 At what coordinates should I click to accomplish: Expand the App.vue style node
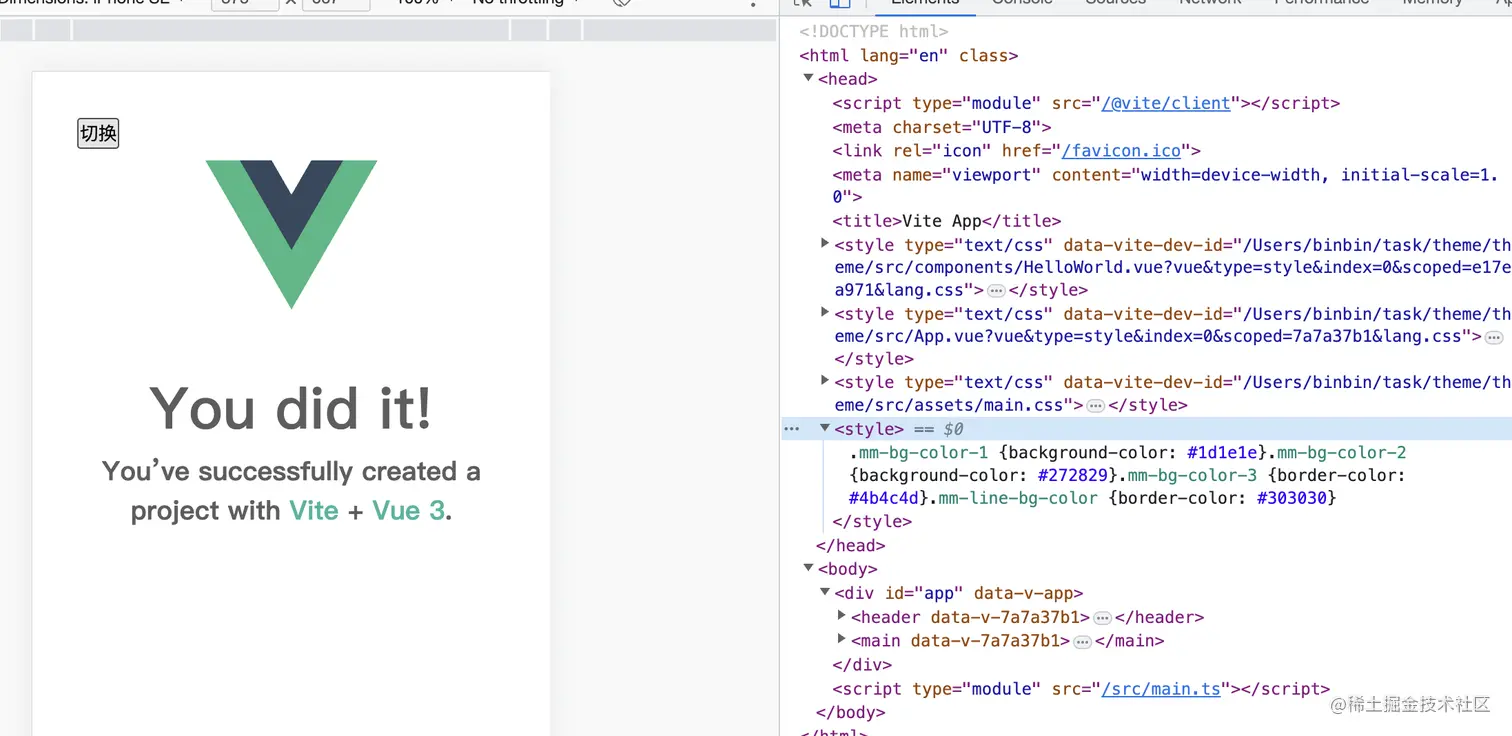pos(825,313)
